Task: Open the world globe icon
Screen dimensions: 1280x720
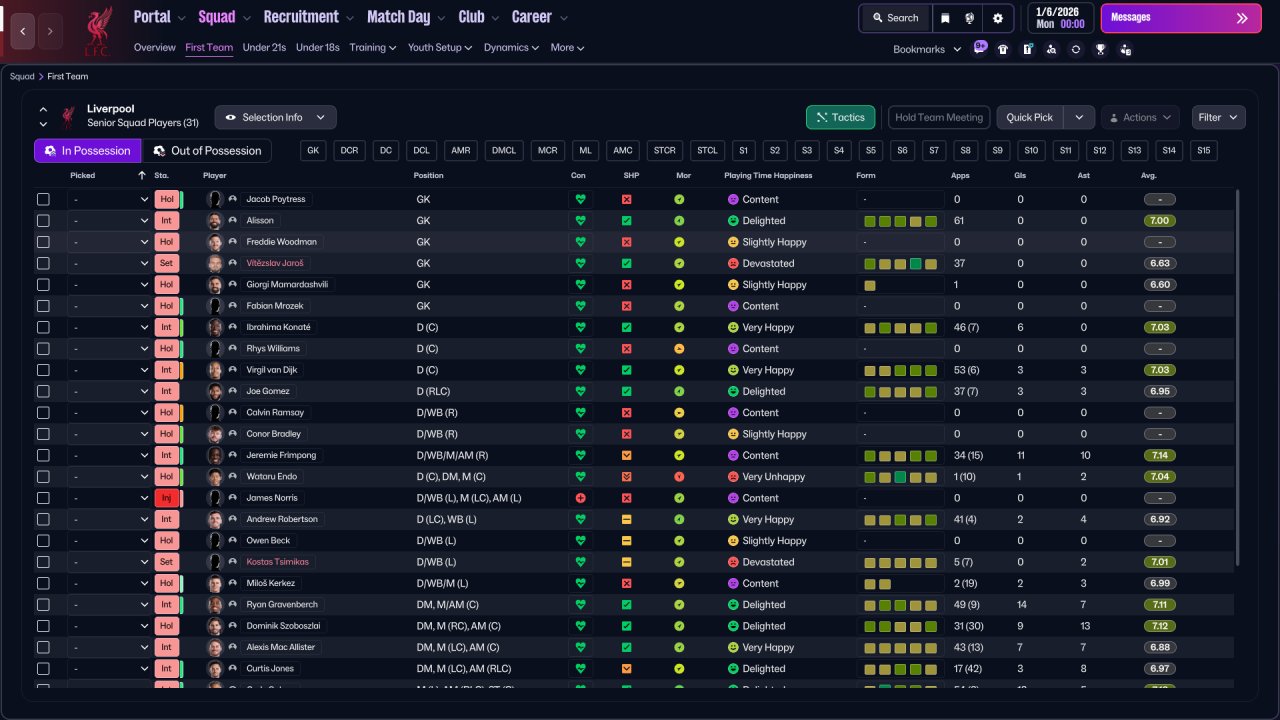Action: click(970, 18)
